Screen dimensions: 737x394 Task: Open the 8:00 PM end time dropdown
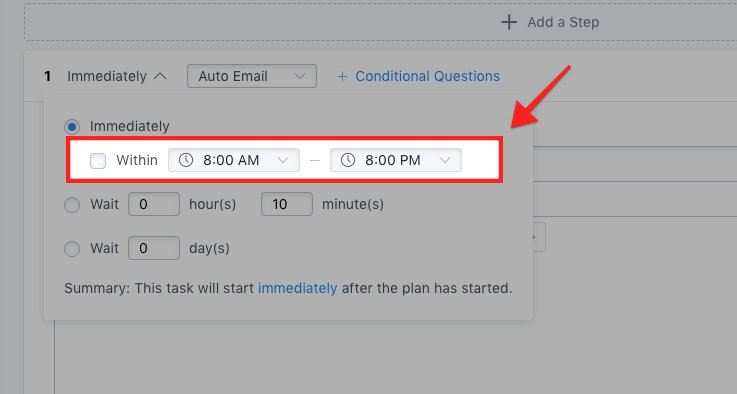(396, 160)
